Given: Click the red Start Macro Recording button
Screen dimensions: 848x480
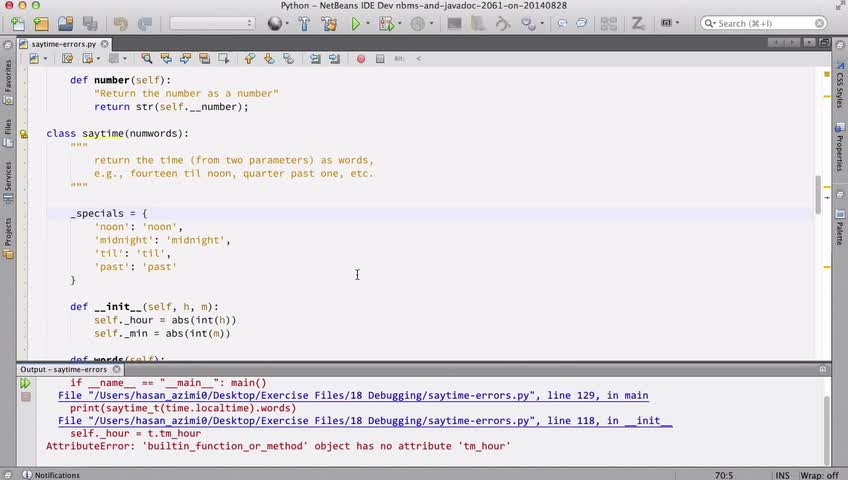Looking at the screenshot, I should [361, 58].
